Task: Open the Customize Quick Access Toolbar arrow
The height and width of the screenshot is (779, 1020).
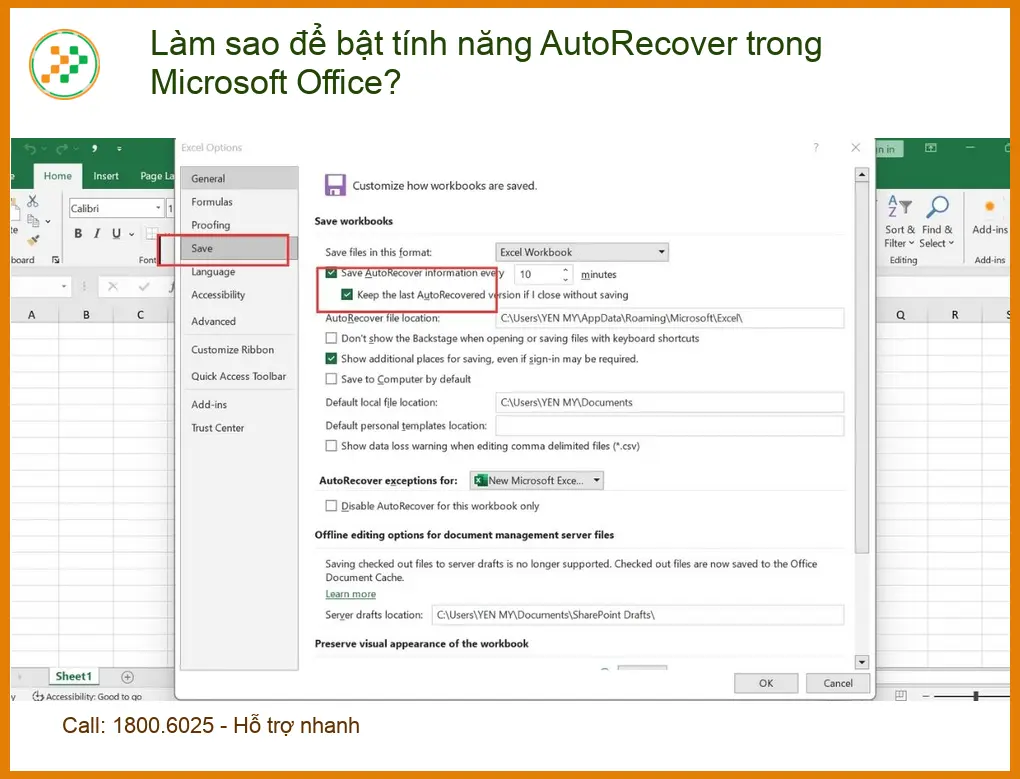Action: (x=119, y=149)
